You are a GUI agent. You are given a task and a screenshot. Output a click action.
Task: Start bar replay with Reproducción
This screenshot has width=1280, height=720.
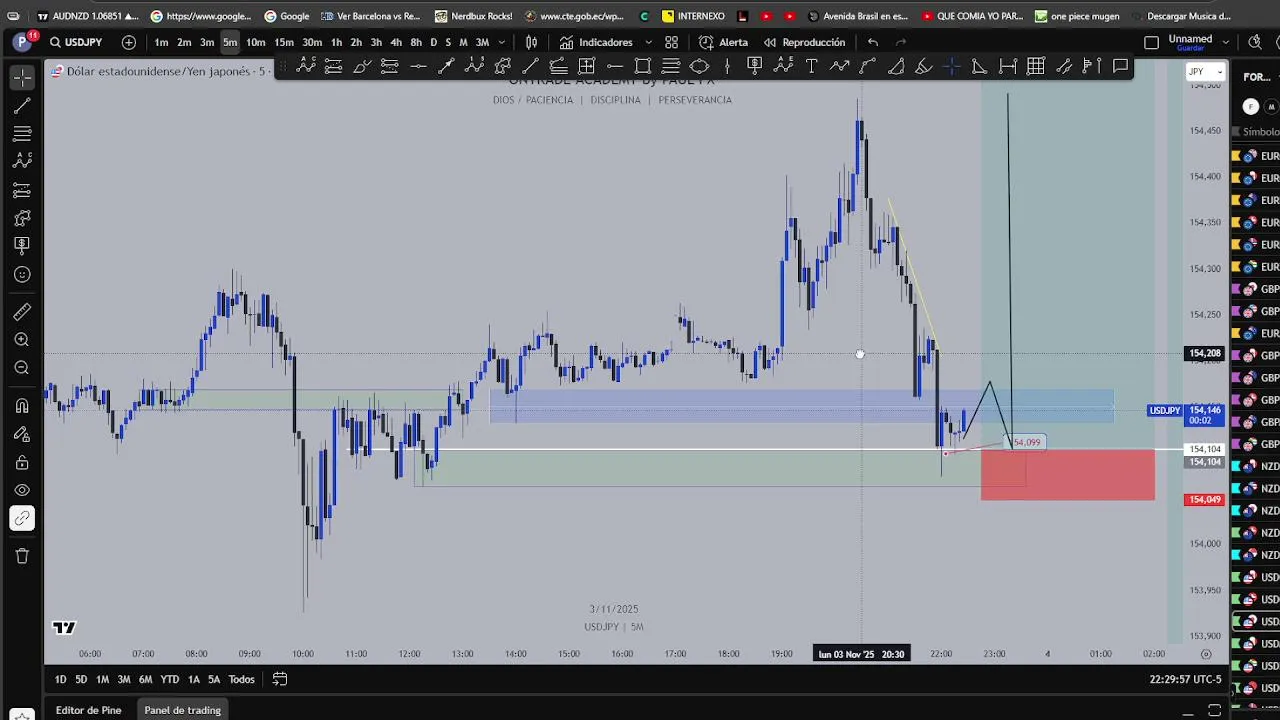click(x=804, y=42)
